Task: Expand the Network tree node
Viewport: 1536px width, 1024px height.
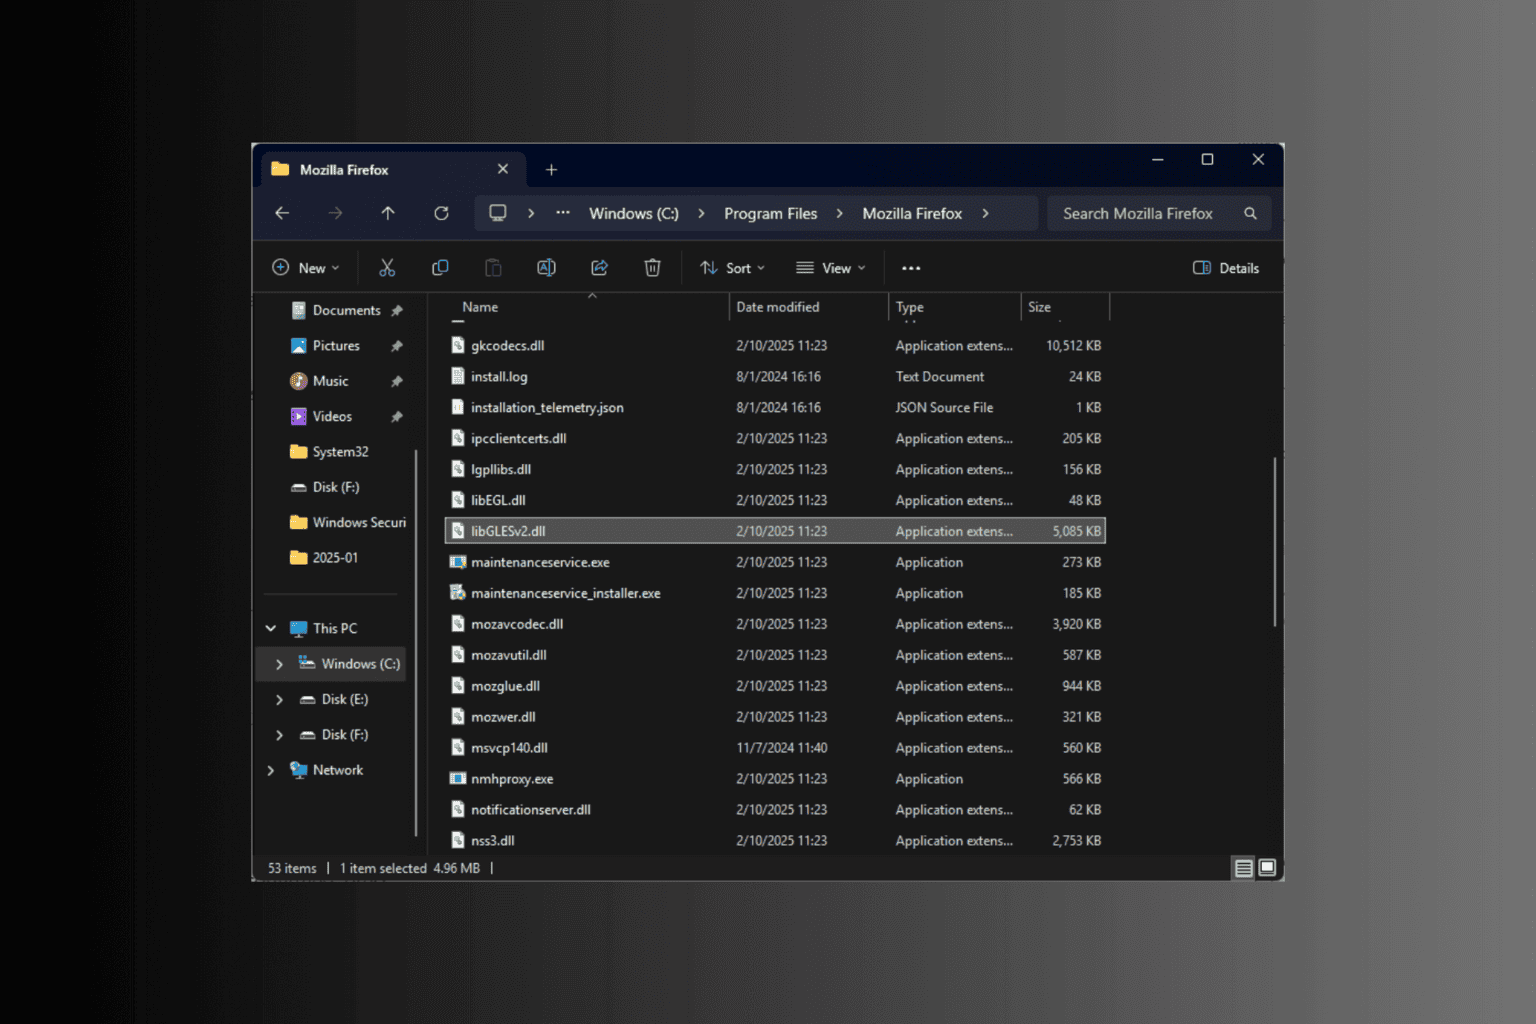Action: (270, 770)
